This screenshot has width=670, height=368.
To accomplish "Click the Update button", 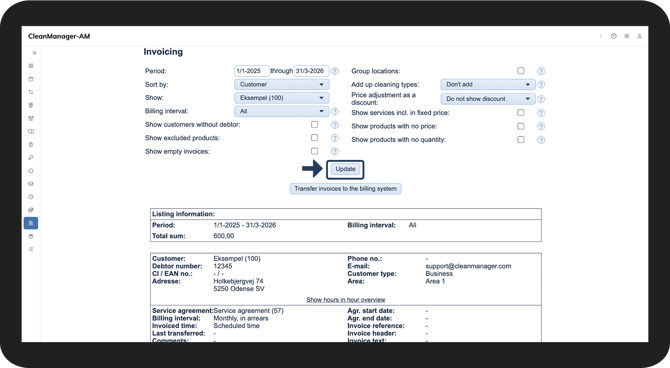I will click(345, 169).
